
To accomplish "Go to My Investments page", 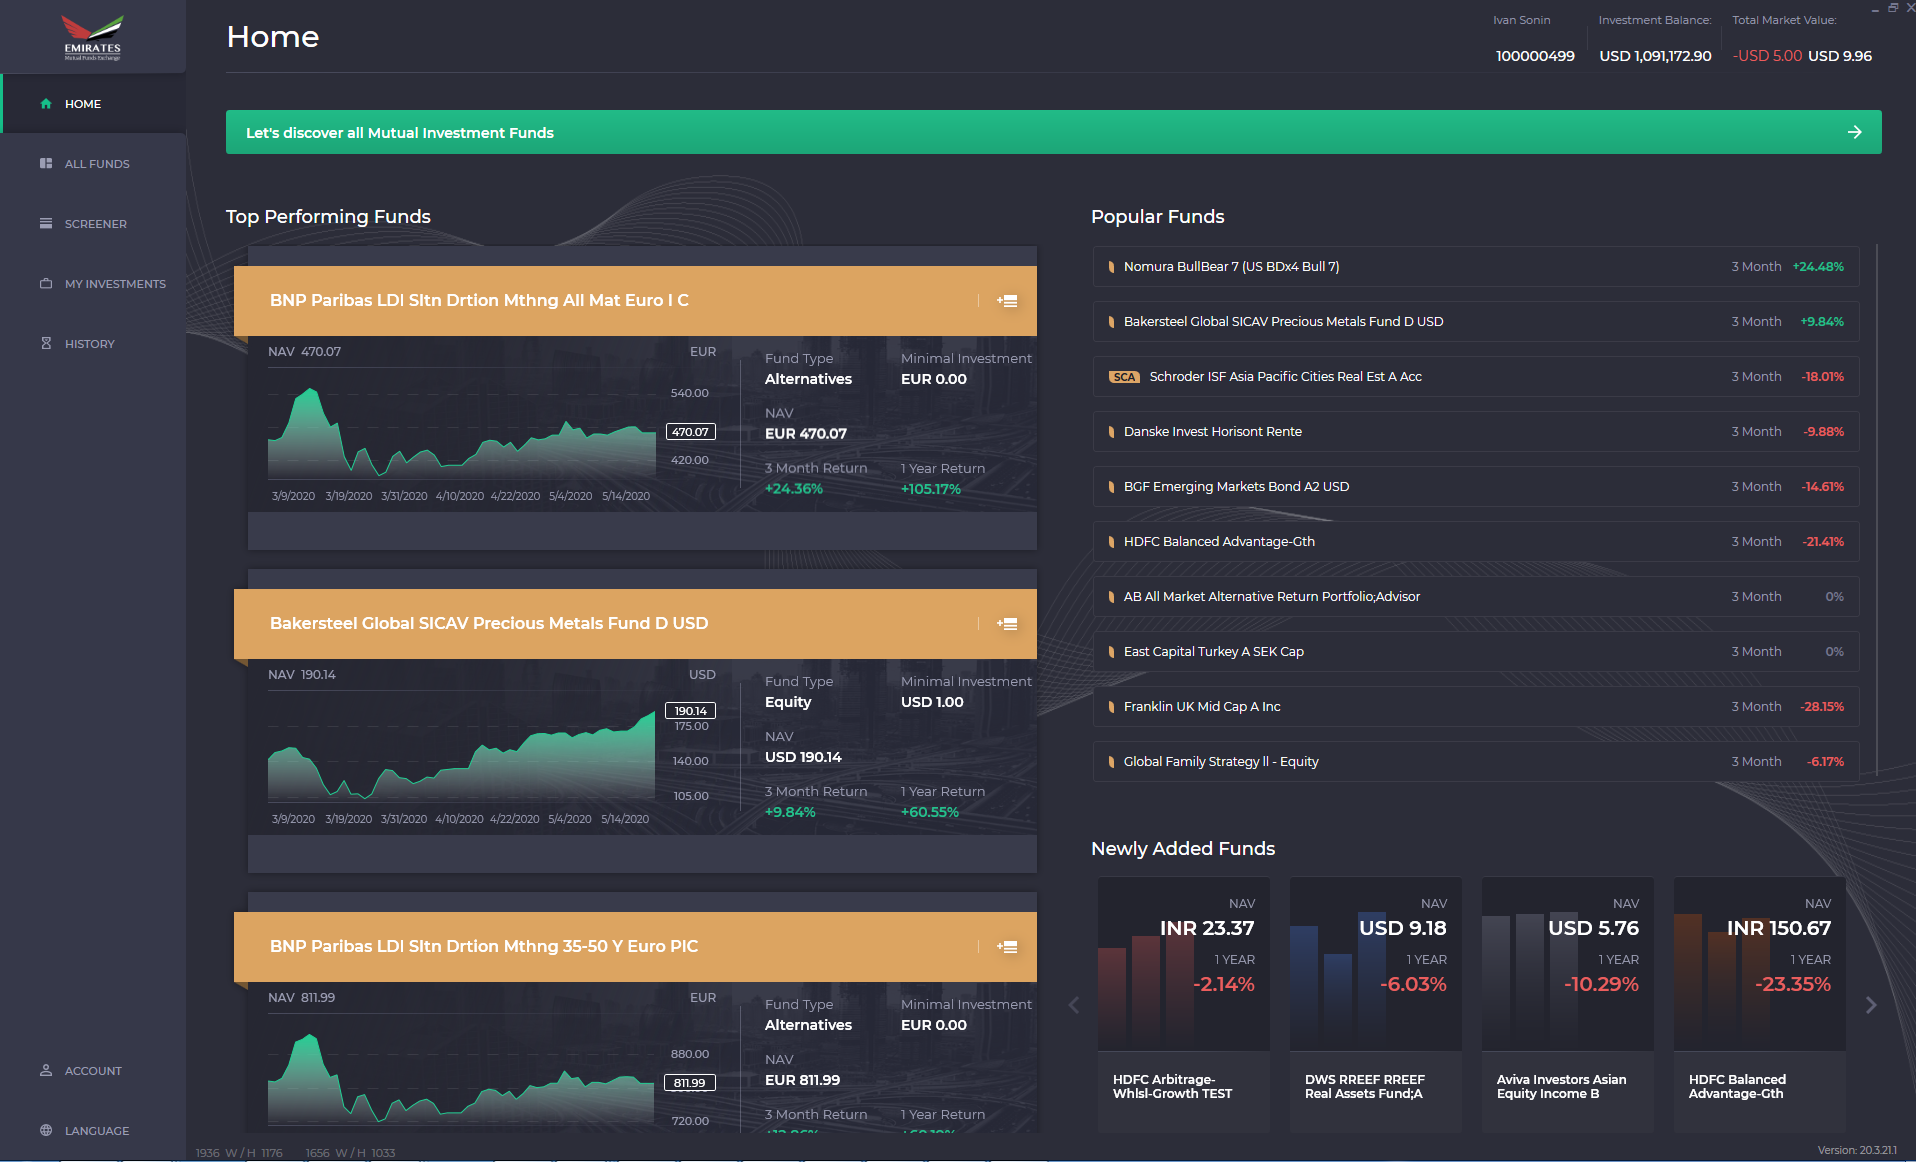I will [115, 284].
